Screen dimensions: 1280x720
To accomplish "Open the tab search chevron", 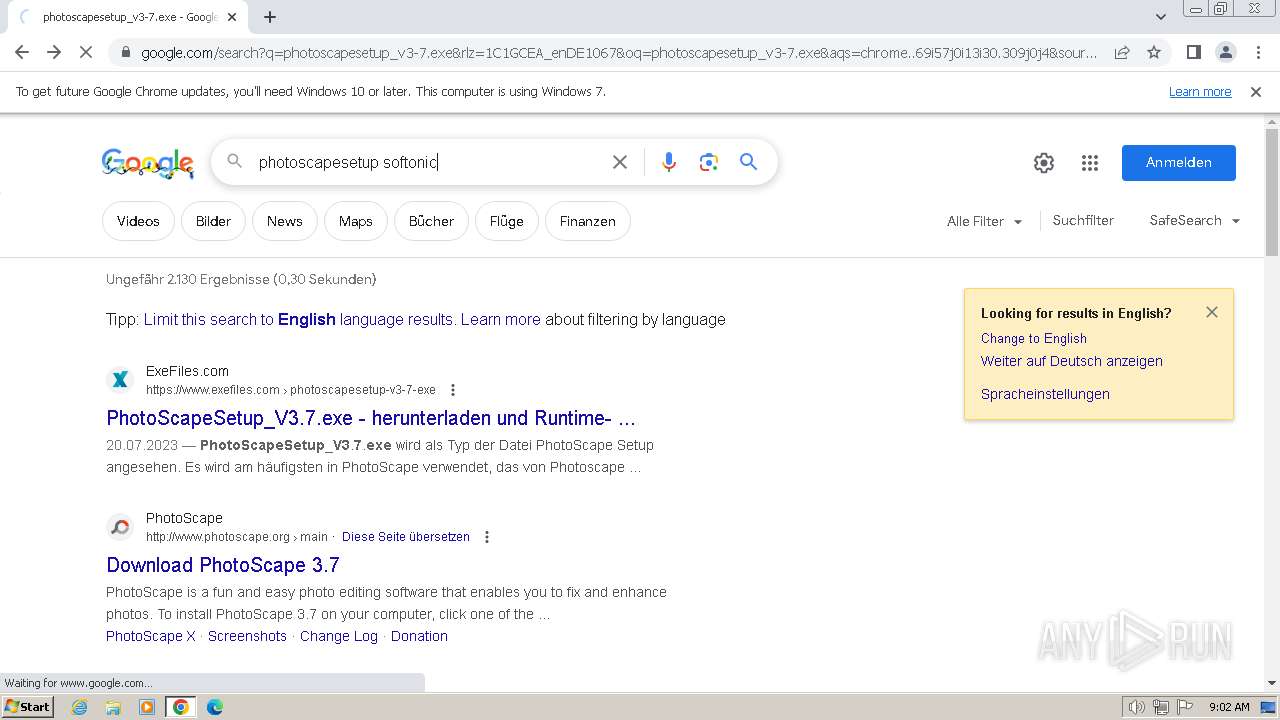I will (1161, 17).
